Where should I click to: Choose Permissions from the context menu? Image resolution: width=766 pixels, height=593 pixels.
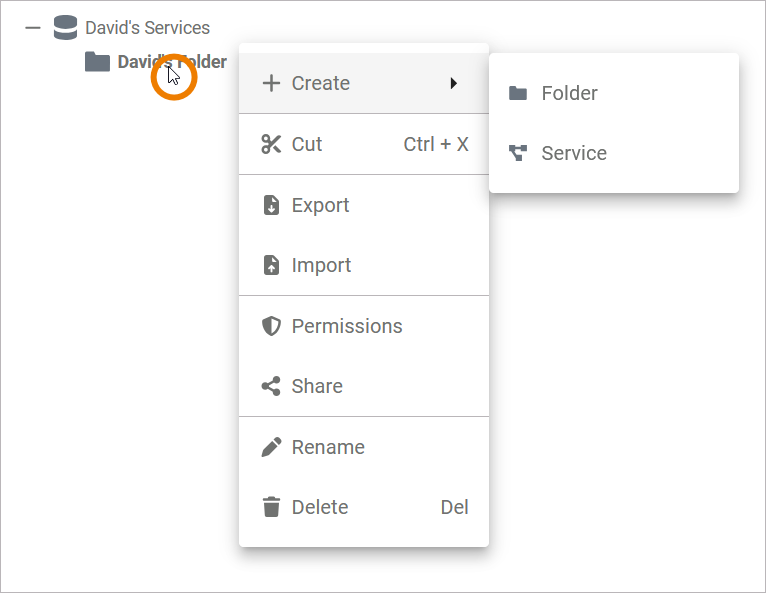[347, 326]
